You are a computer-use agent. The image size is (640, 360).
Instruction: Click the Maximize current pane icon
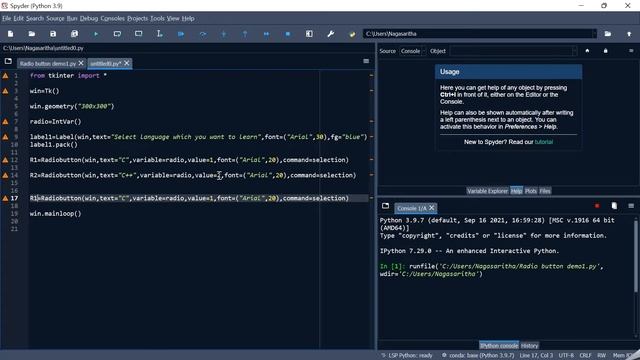pyautogui.click(x=309, y=34)
